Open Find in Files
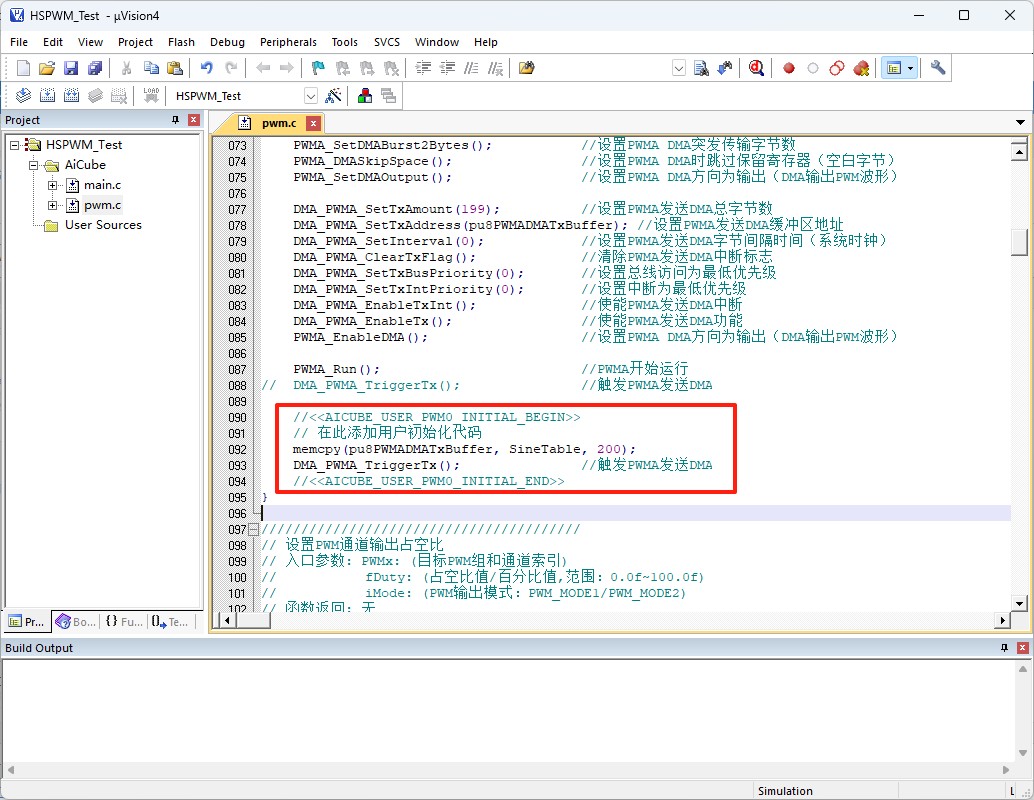Screen dimensions: 1034x800 click(526, 68)
